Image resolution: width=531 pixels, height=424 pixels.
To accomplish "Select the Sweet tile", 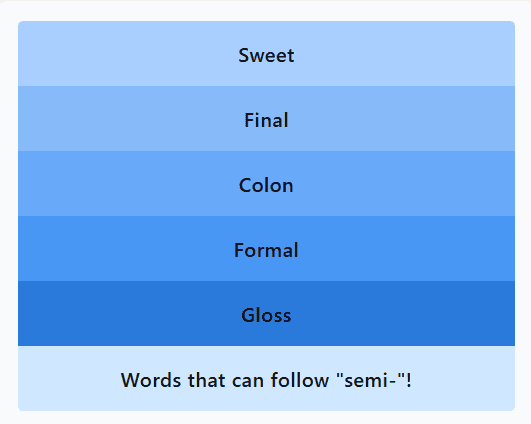I will click(266, 54).
